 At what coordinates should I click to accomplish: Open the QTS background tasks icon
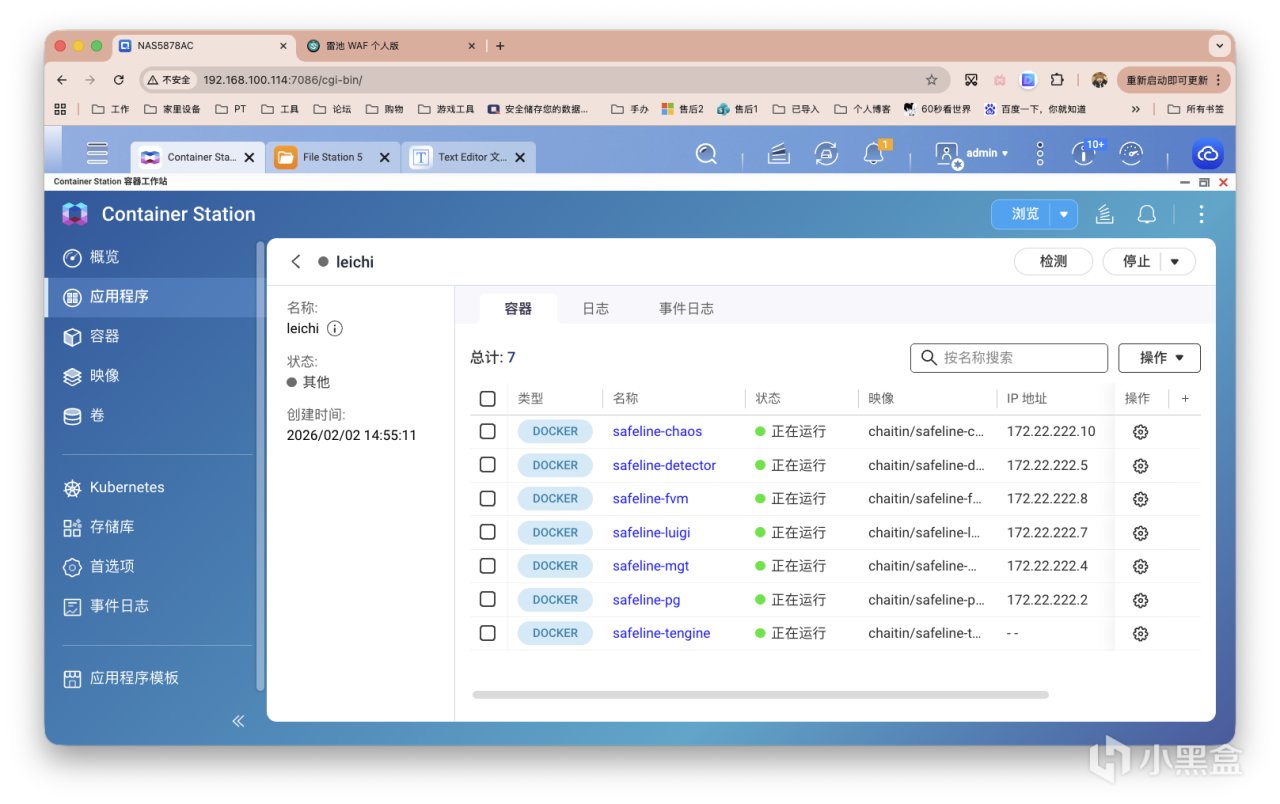tap(779, 153)
